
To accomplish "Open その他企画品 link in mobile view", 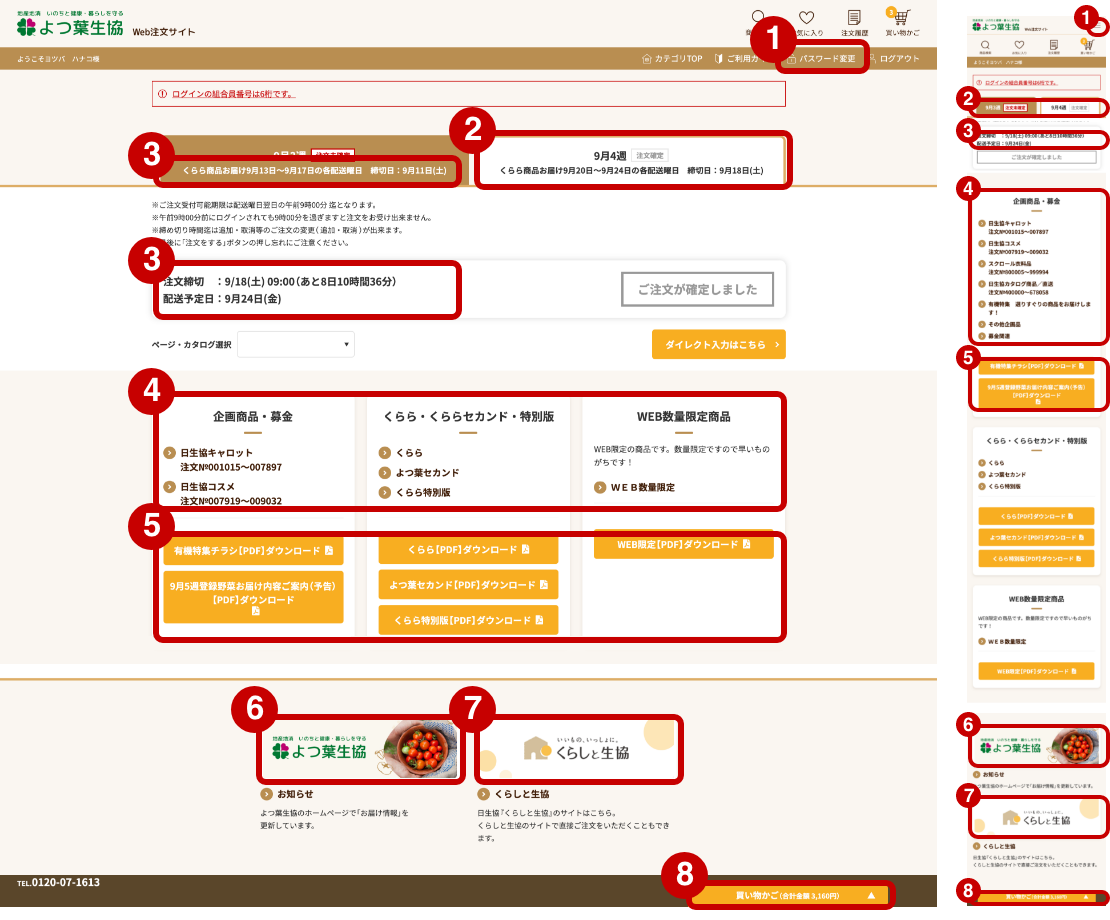I will [999, 325].
